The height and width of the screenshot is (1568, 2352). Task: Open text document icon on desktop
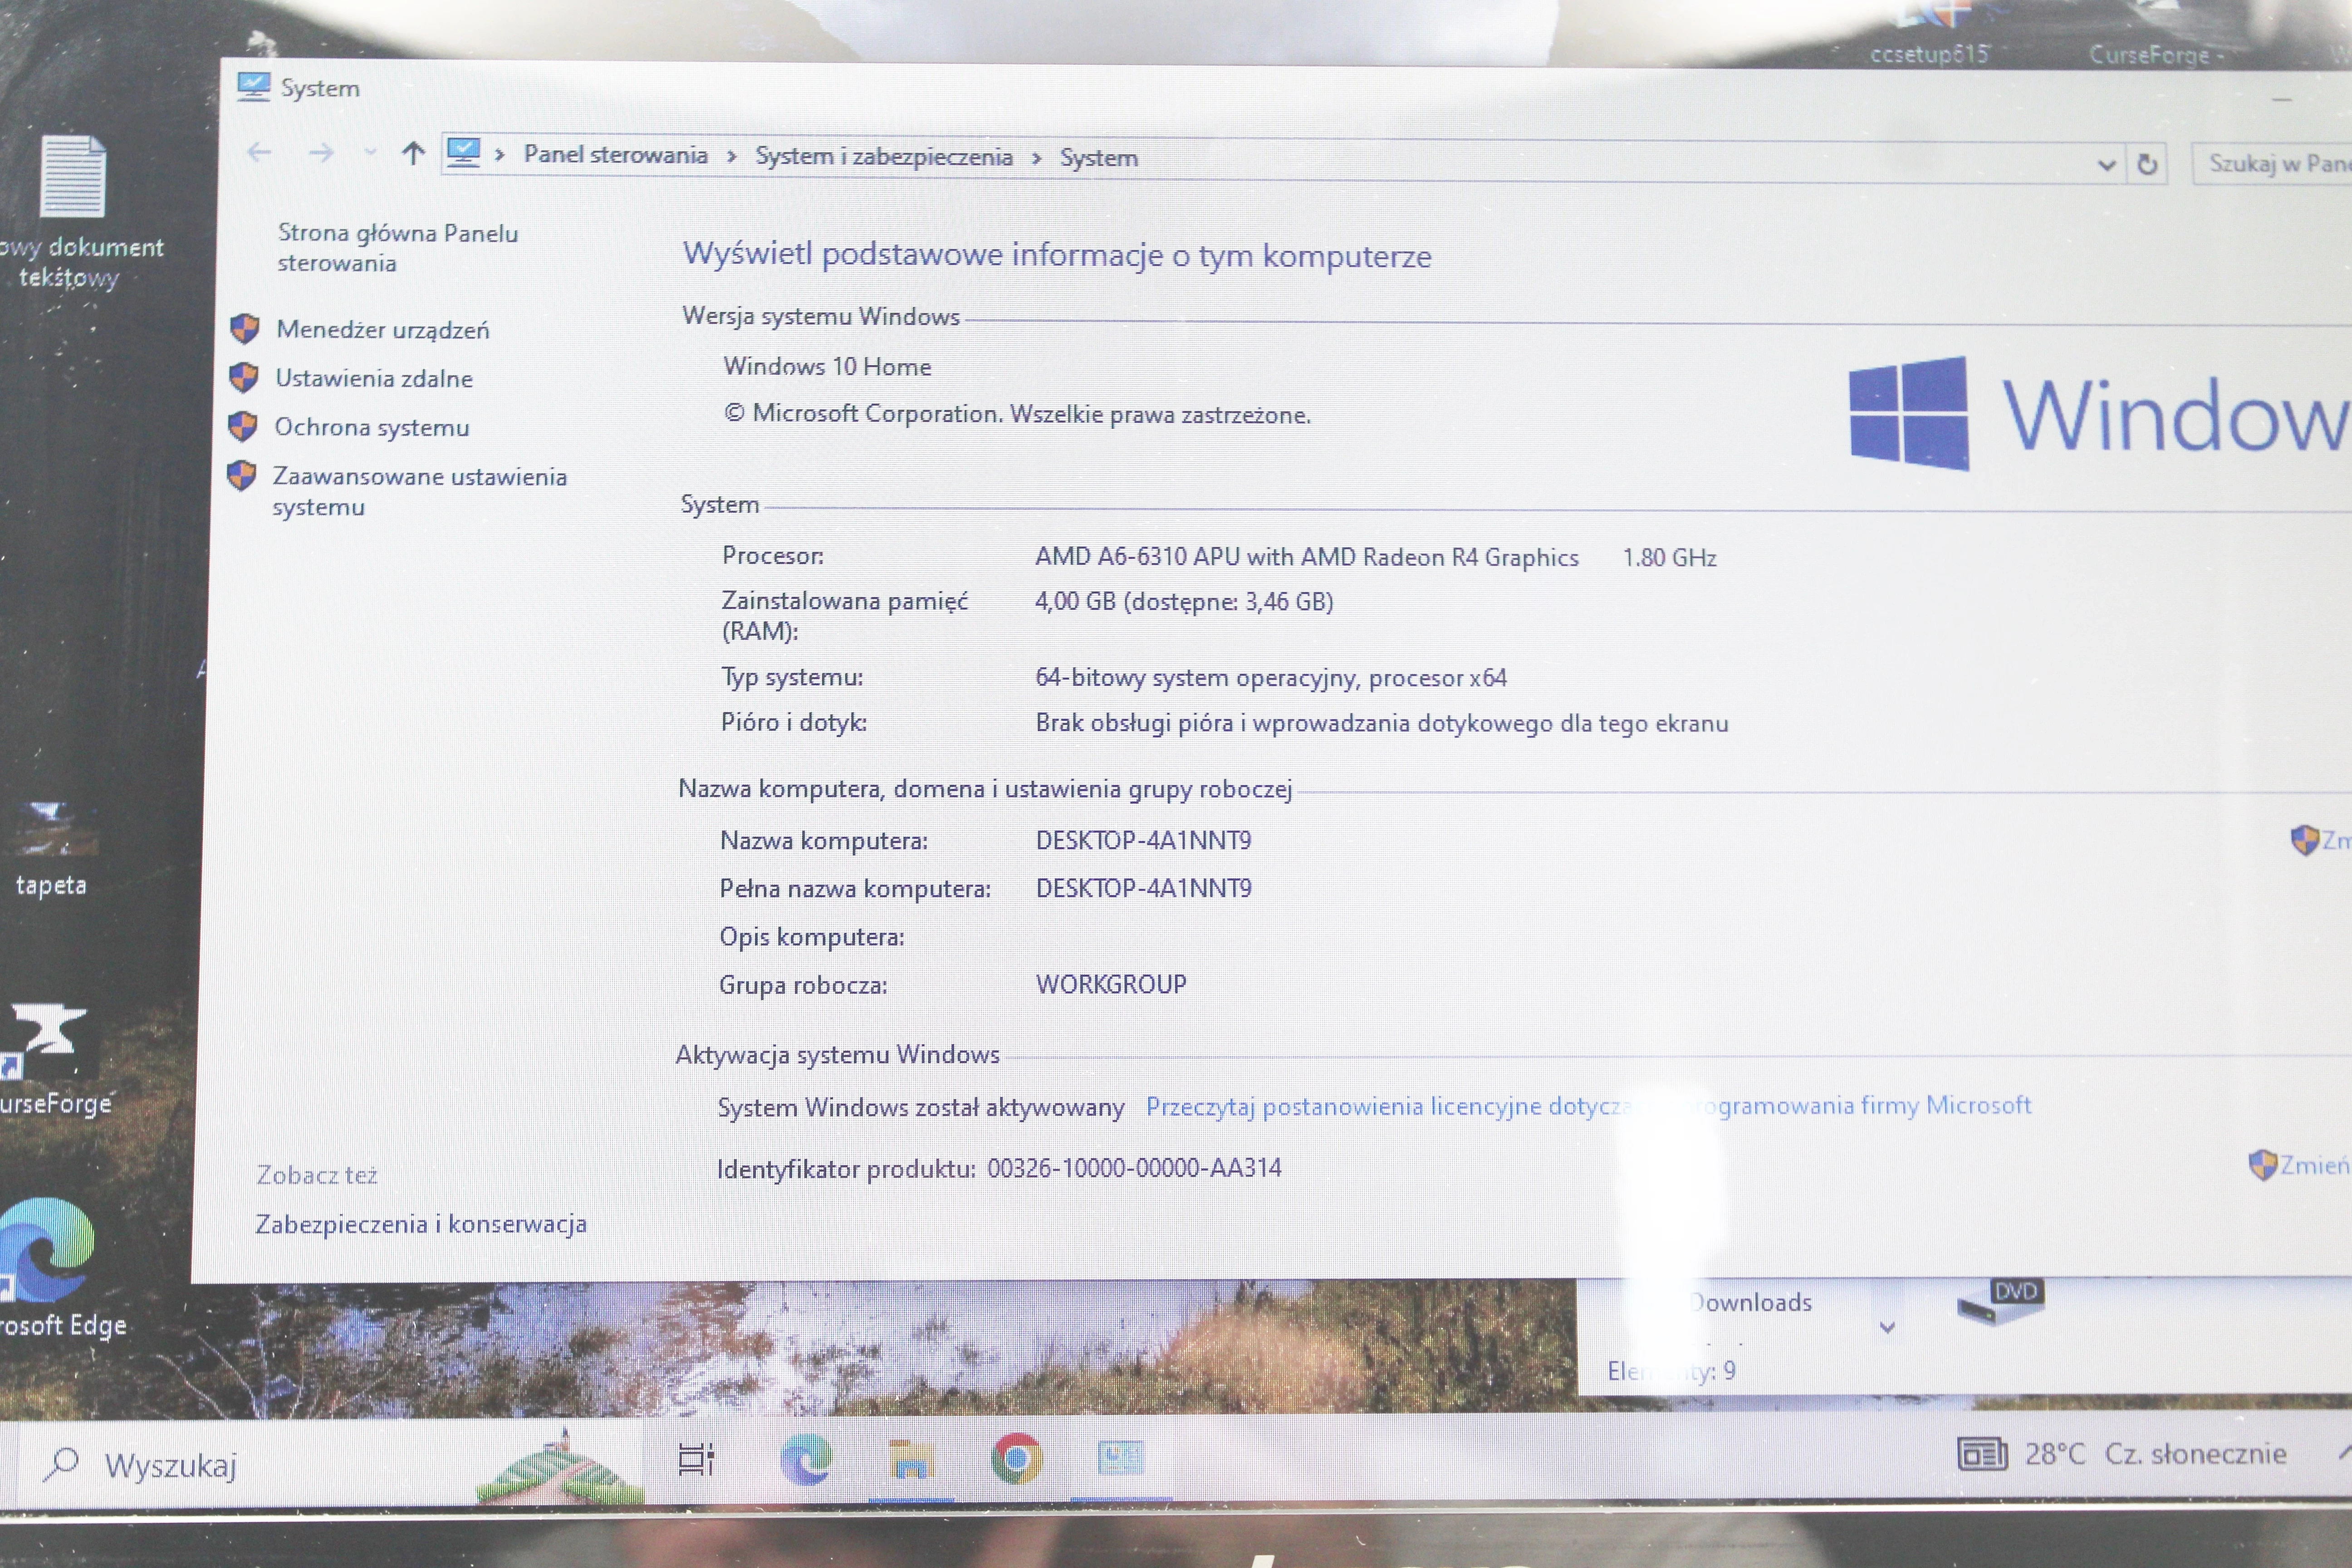click(72, 176)
